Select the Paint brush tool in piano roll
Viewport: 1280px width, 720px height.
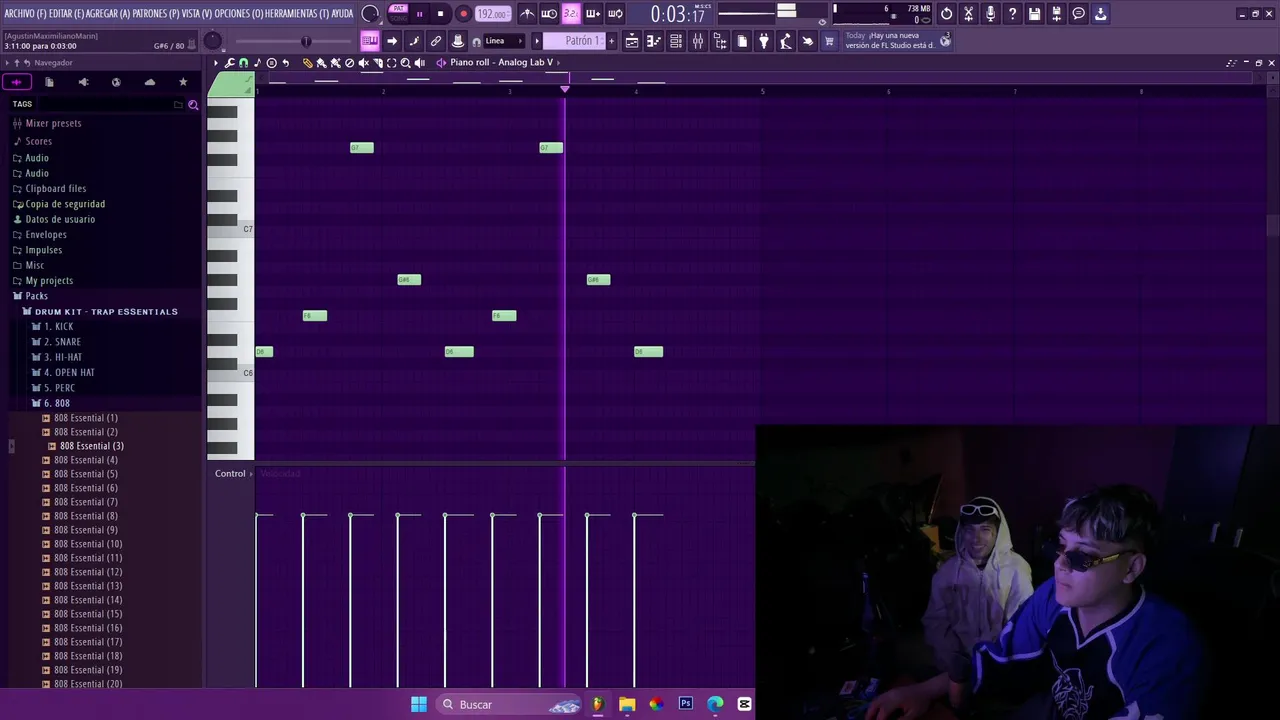coord(321,63)
